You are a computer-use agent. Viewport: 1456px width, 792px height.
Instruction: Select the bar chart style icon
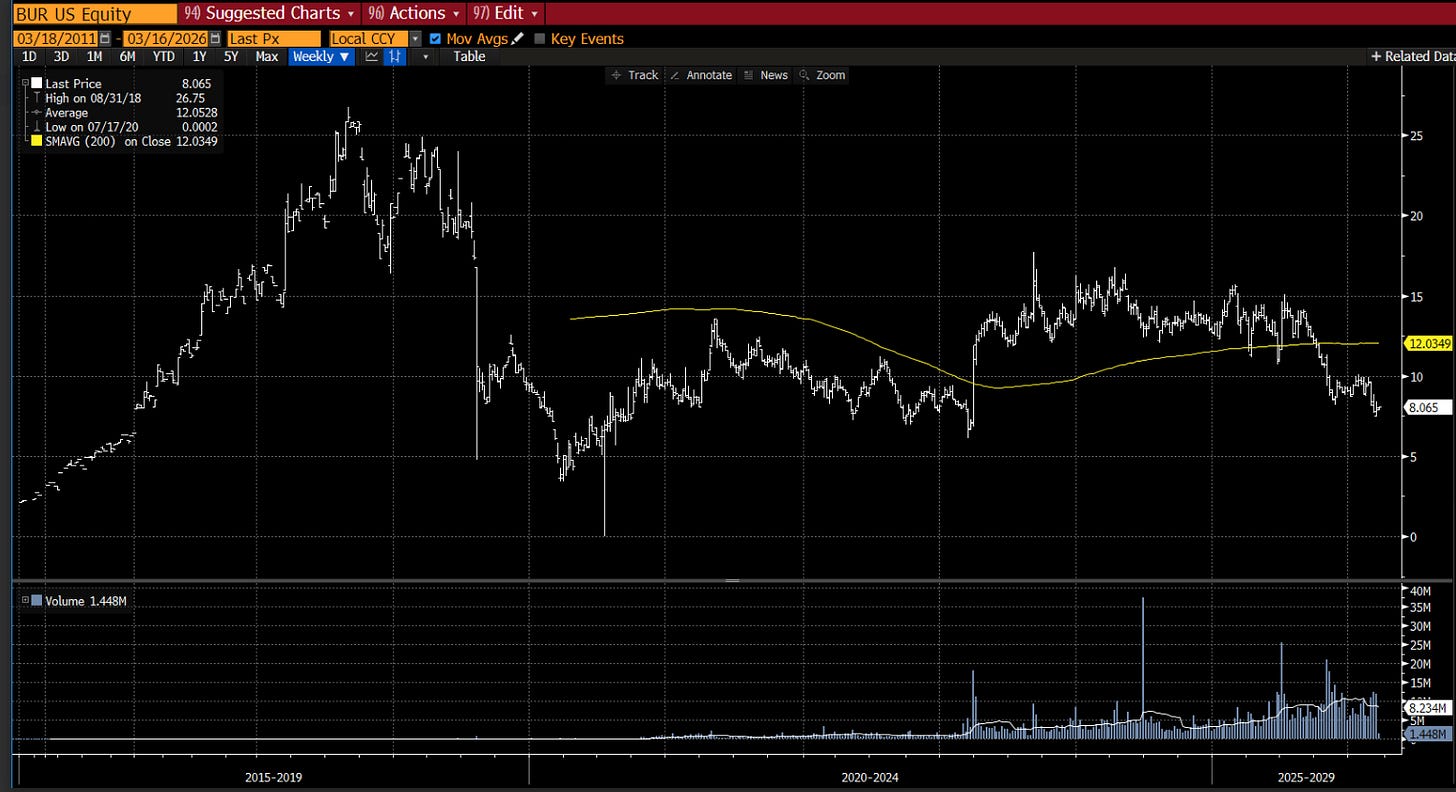pyautogui.click(x=396, y=57)
